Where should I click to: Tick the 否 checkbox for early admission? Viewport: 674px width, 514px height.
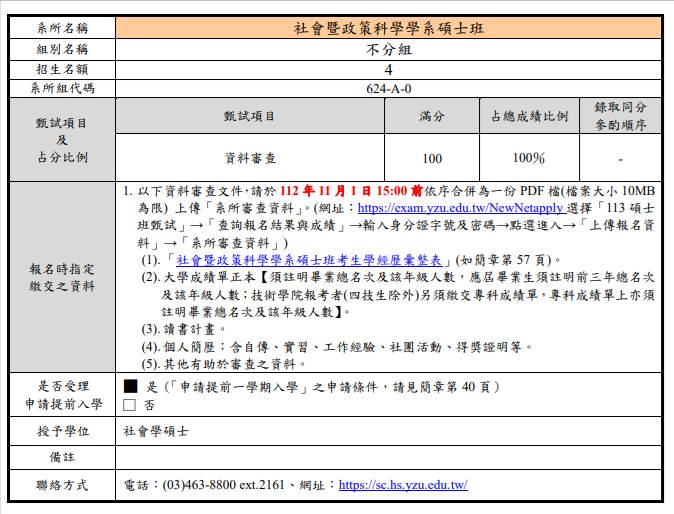pos(129,405)
